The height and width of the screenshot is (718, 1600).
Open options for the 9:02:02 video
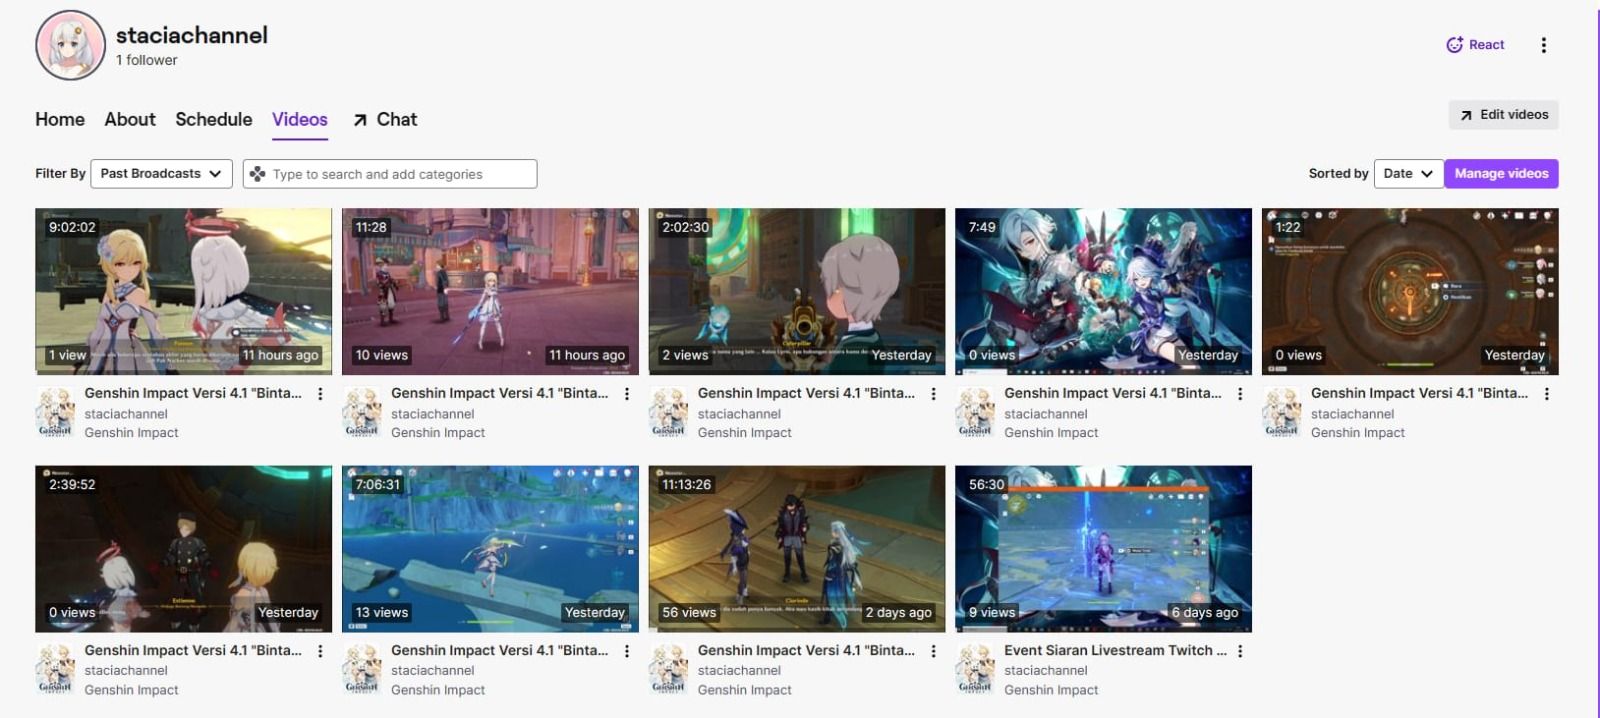tap(320, 394)
